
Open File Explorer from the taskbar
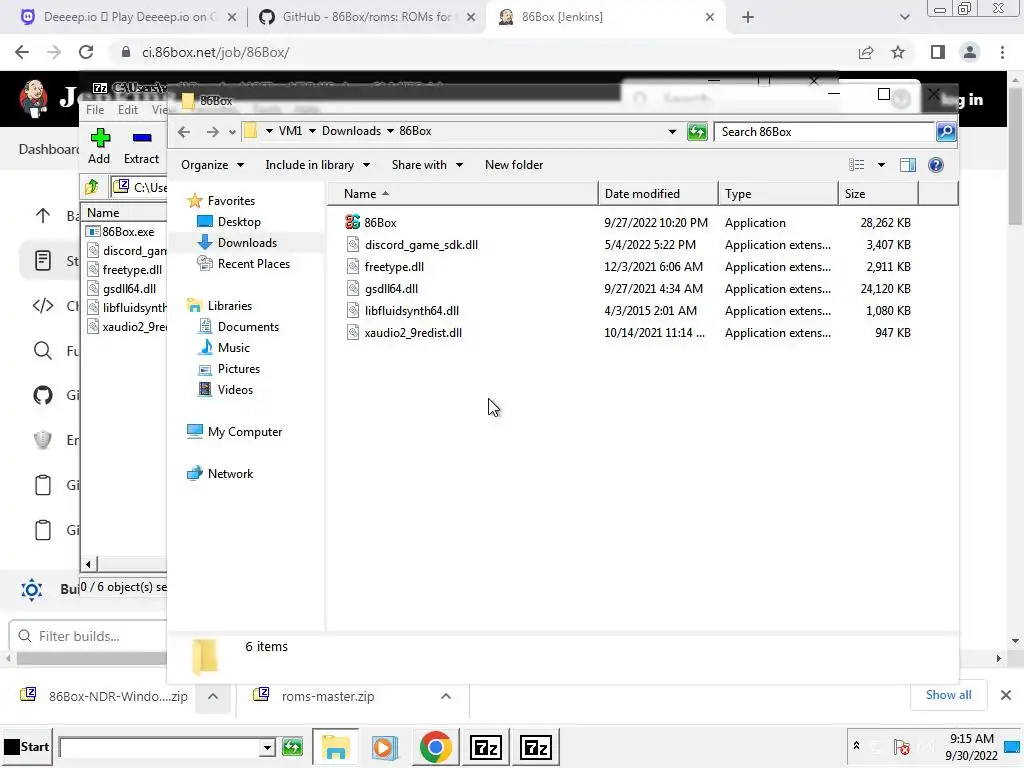pos(336,747)
